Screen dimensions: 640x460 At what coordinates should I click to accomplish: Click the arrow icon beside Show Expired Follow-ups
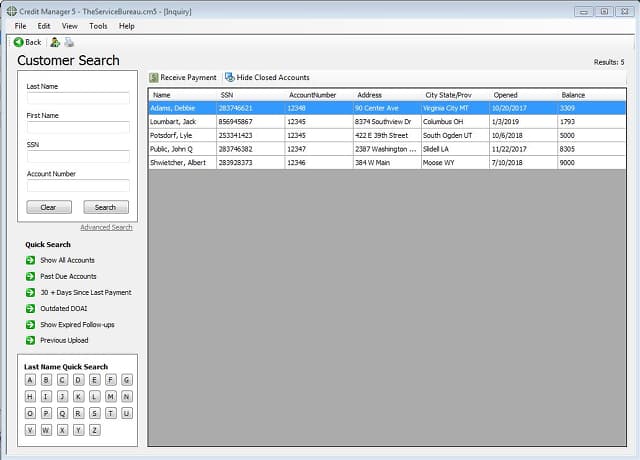(31, 324)
